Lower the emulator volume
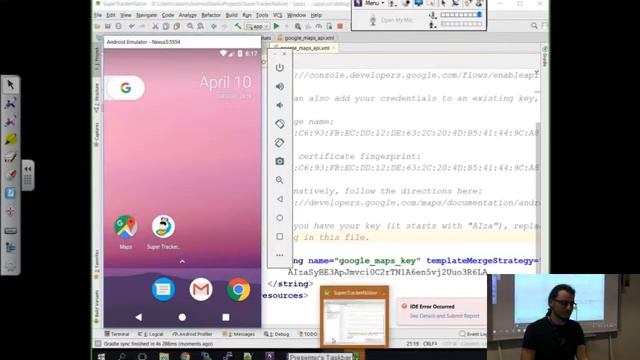This screenshot has height=360, width=640. (x=280, y=105)
